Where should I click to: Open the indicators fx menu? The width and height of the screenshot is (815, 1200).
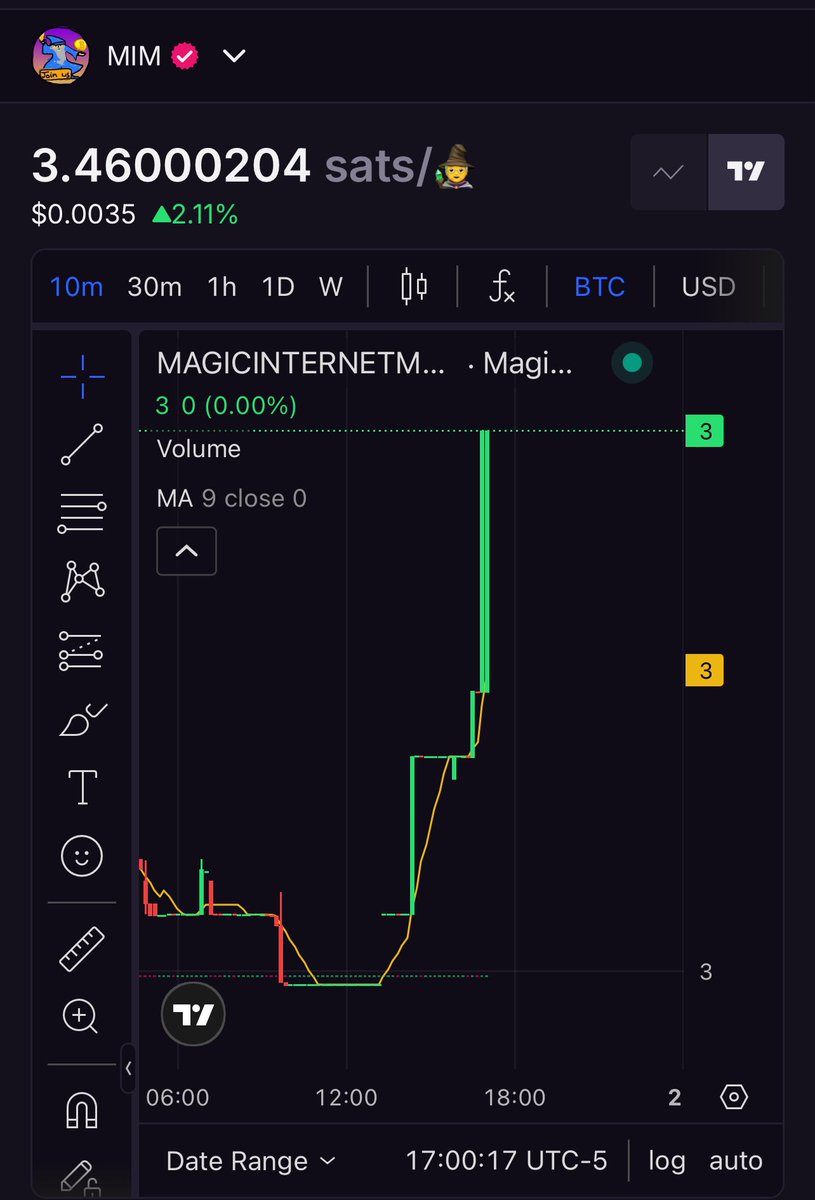coord(502,287)
